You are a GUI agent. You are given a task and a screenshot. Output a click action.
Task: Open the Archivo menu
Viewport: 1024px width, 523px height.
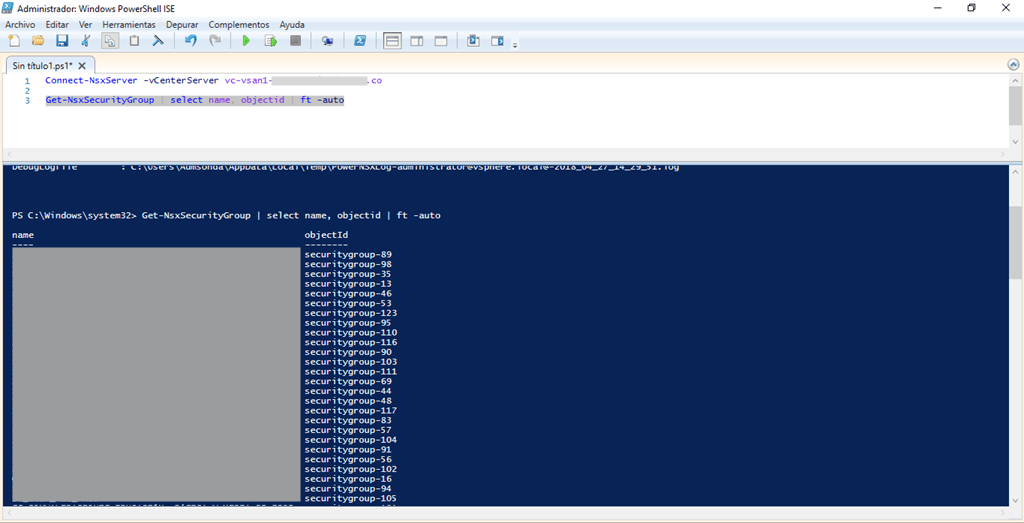20,24
